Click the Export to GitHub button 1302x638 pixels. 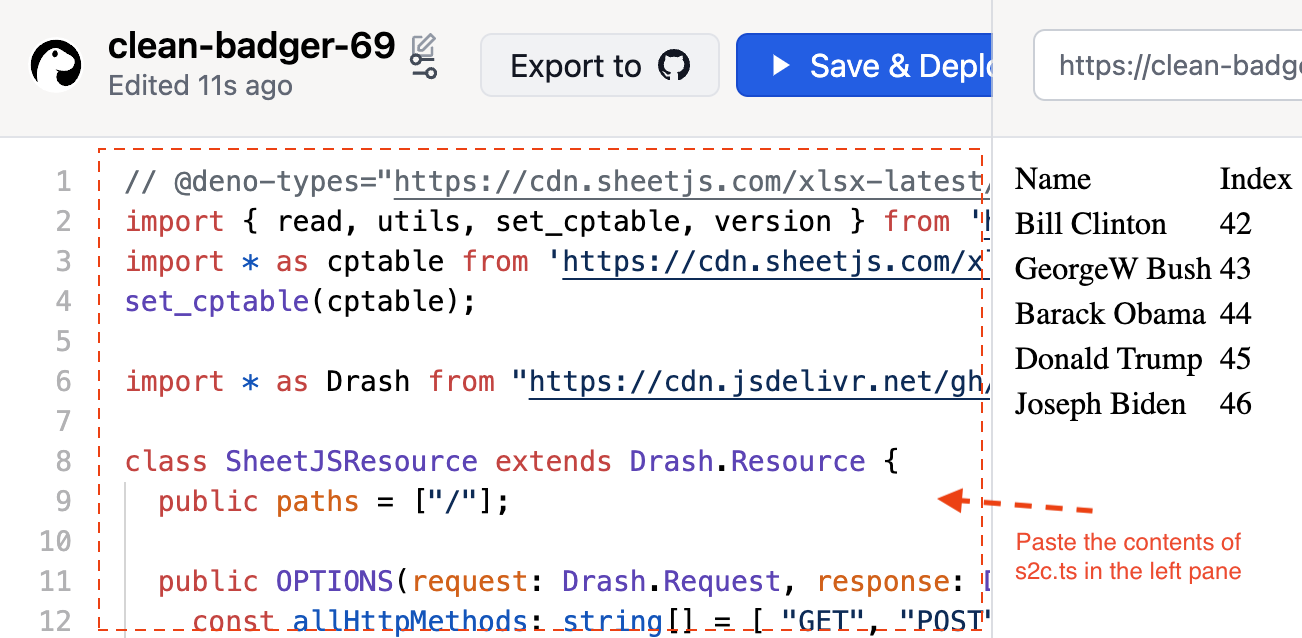(x=599, y=65)
